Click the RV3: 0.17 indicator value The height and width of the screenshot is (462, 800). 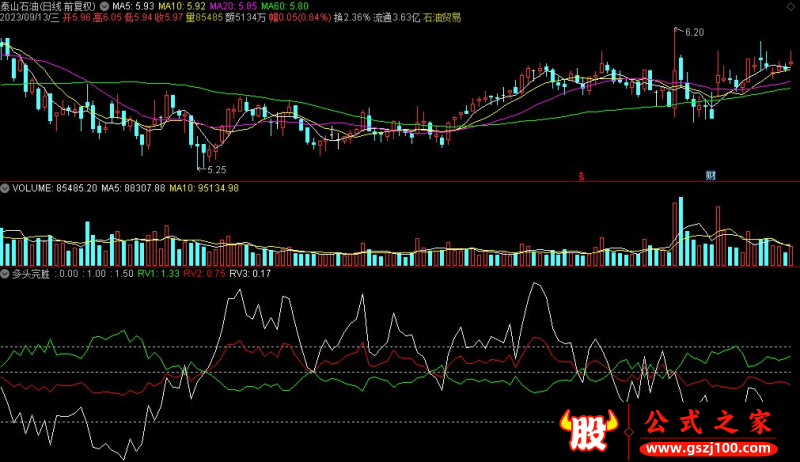(x=250, y=274)
